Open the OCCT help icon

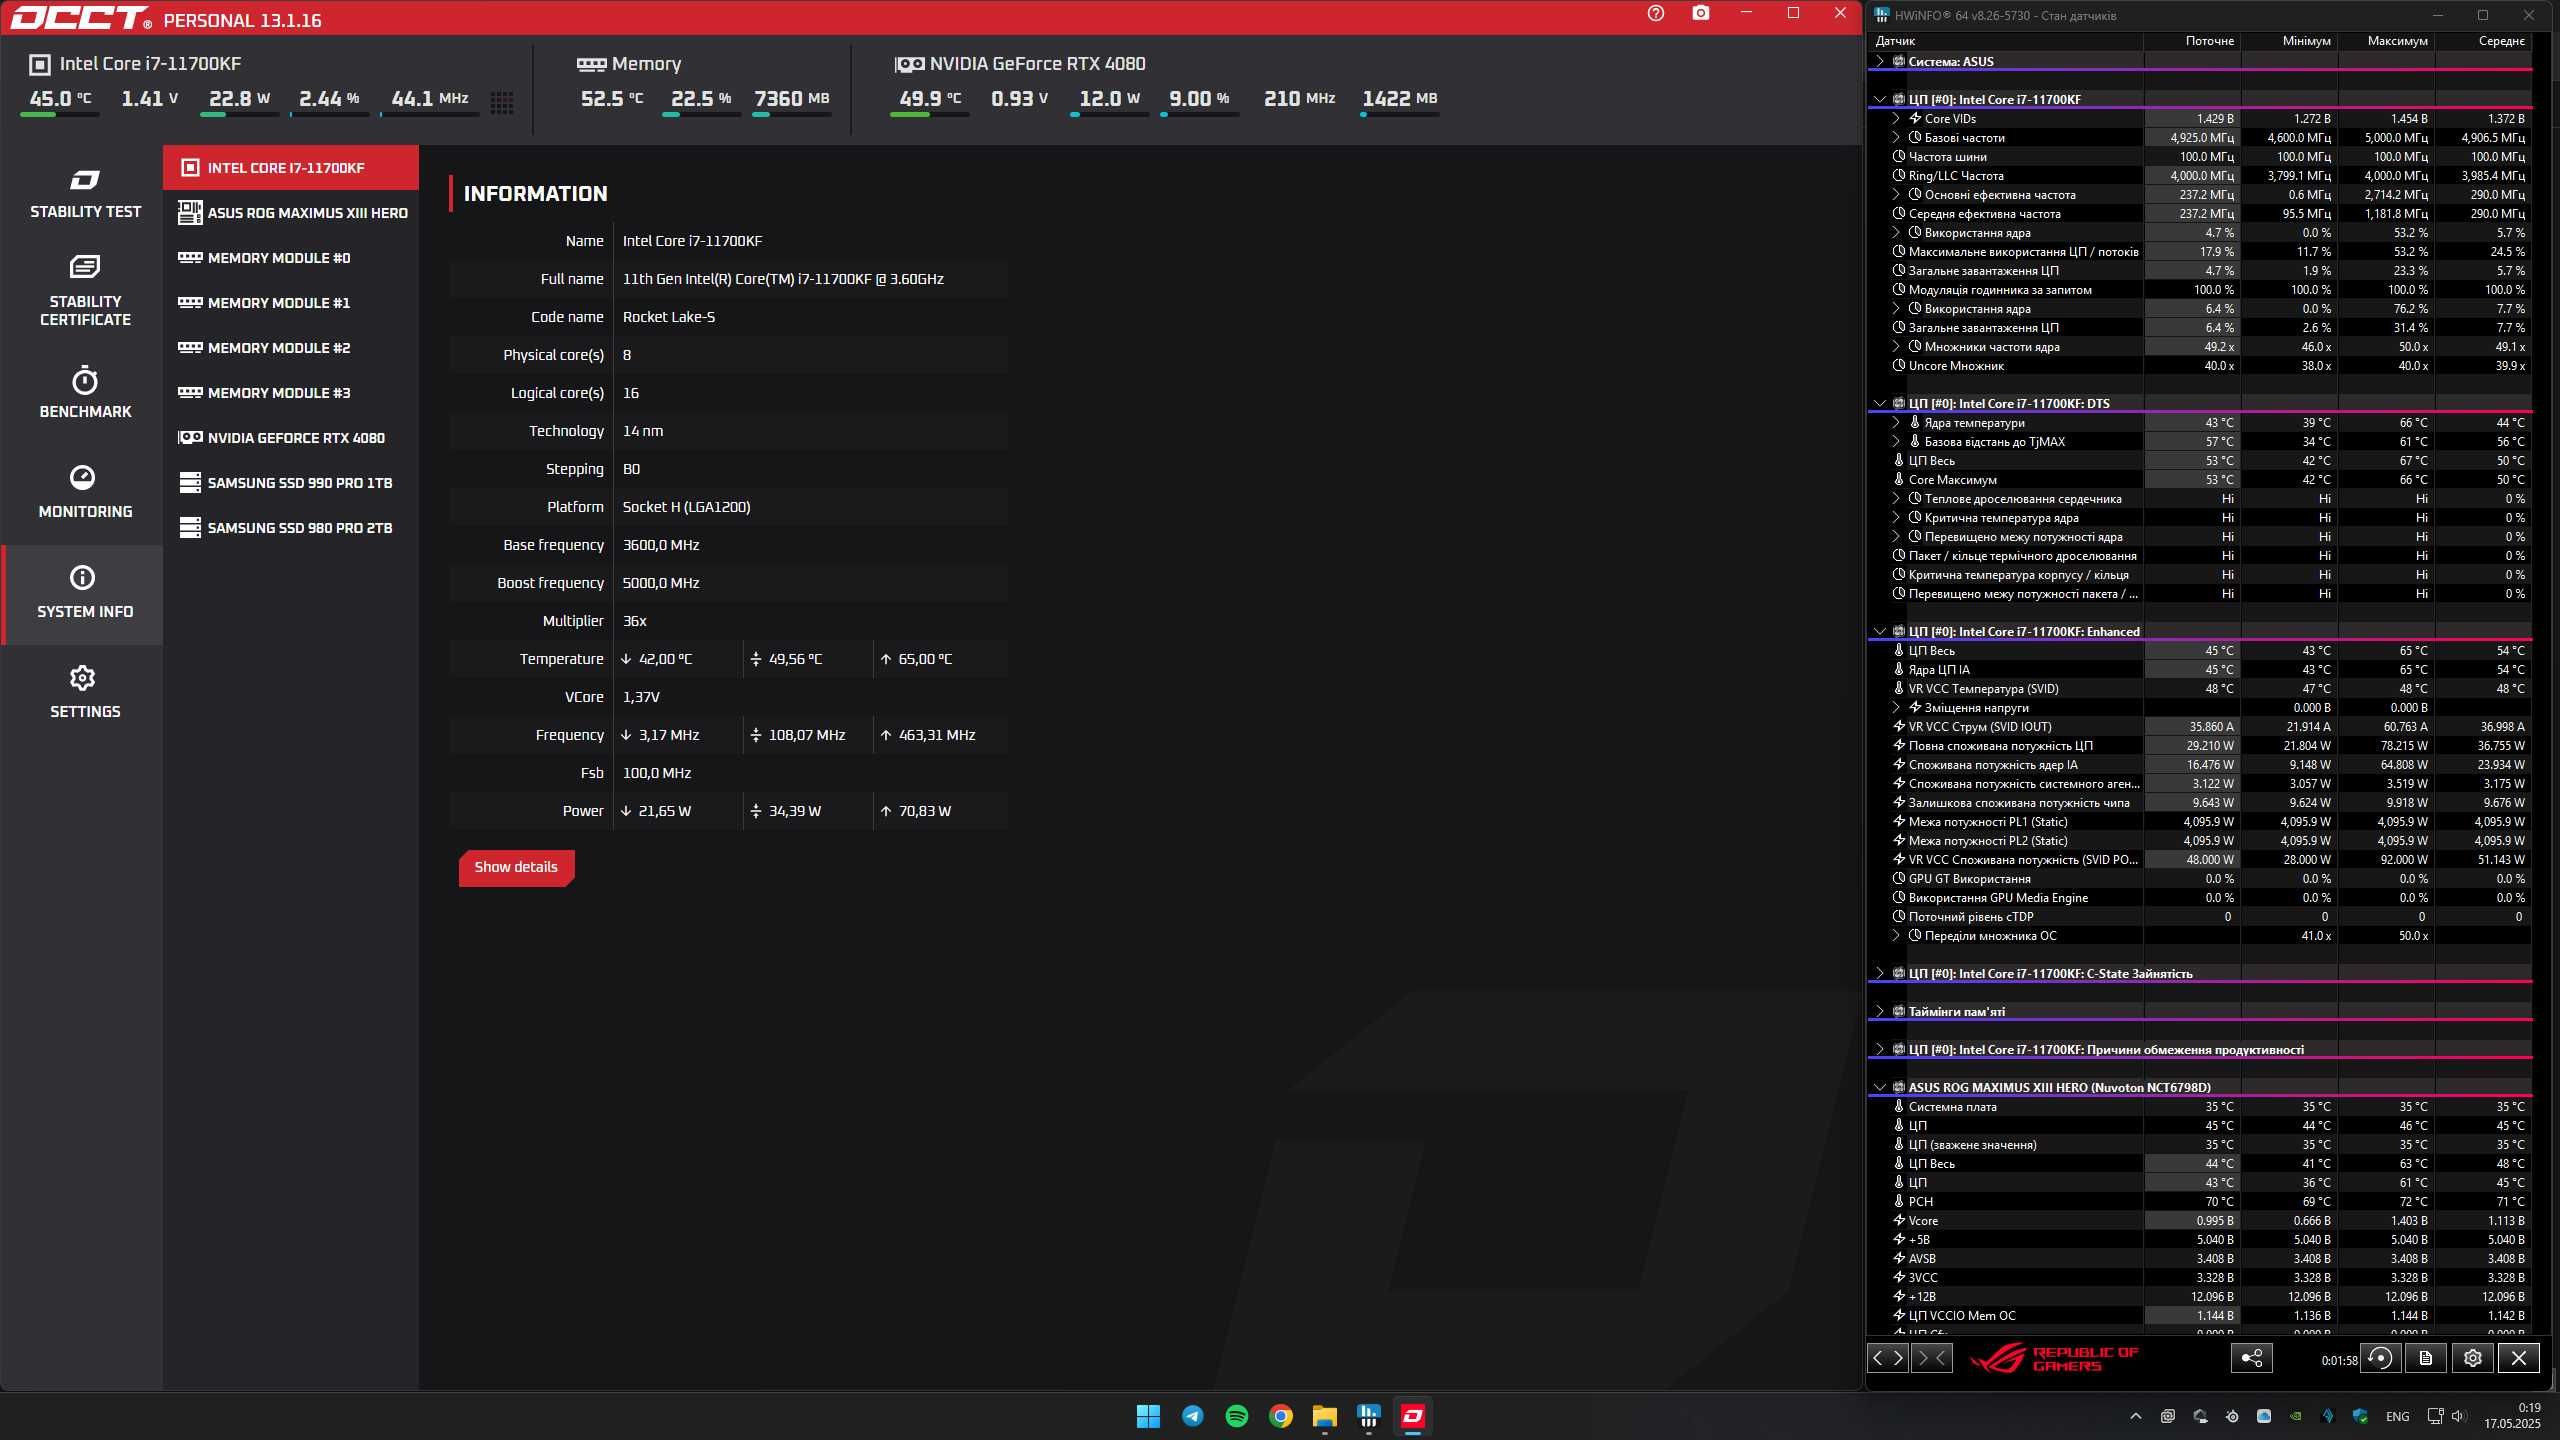(x=1656, y=14)
